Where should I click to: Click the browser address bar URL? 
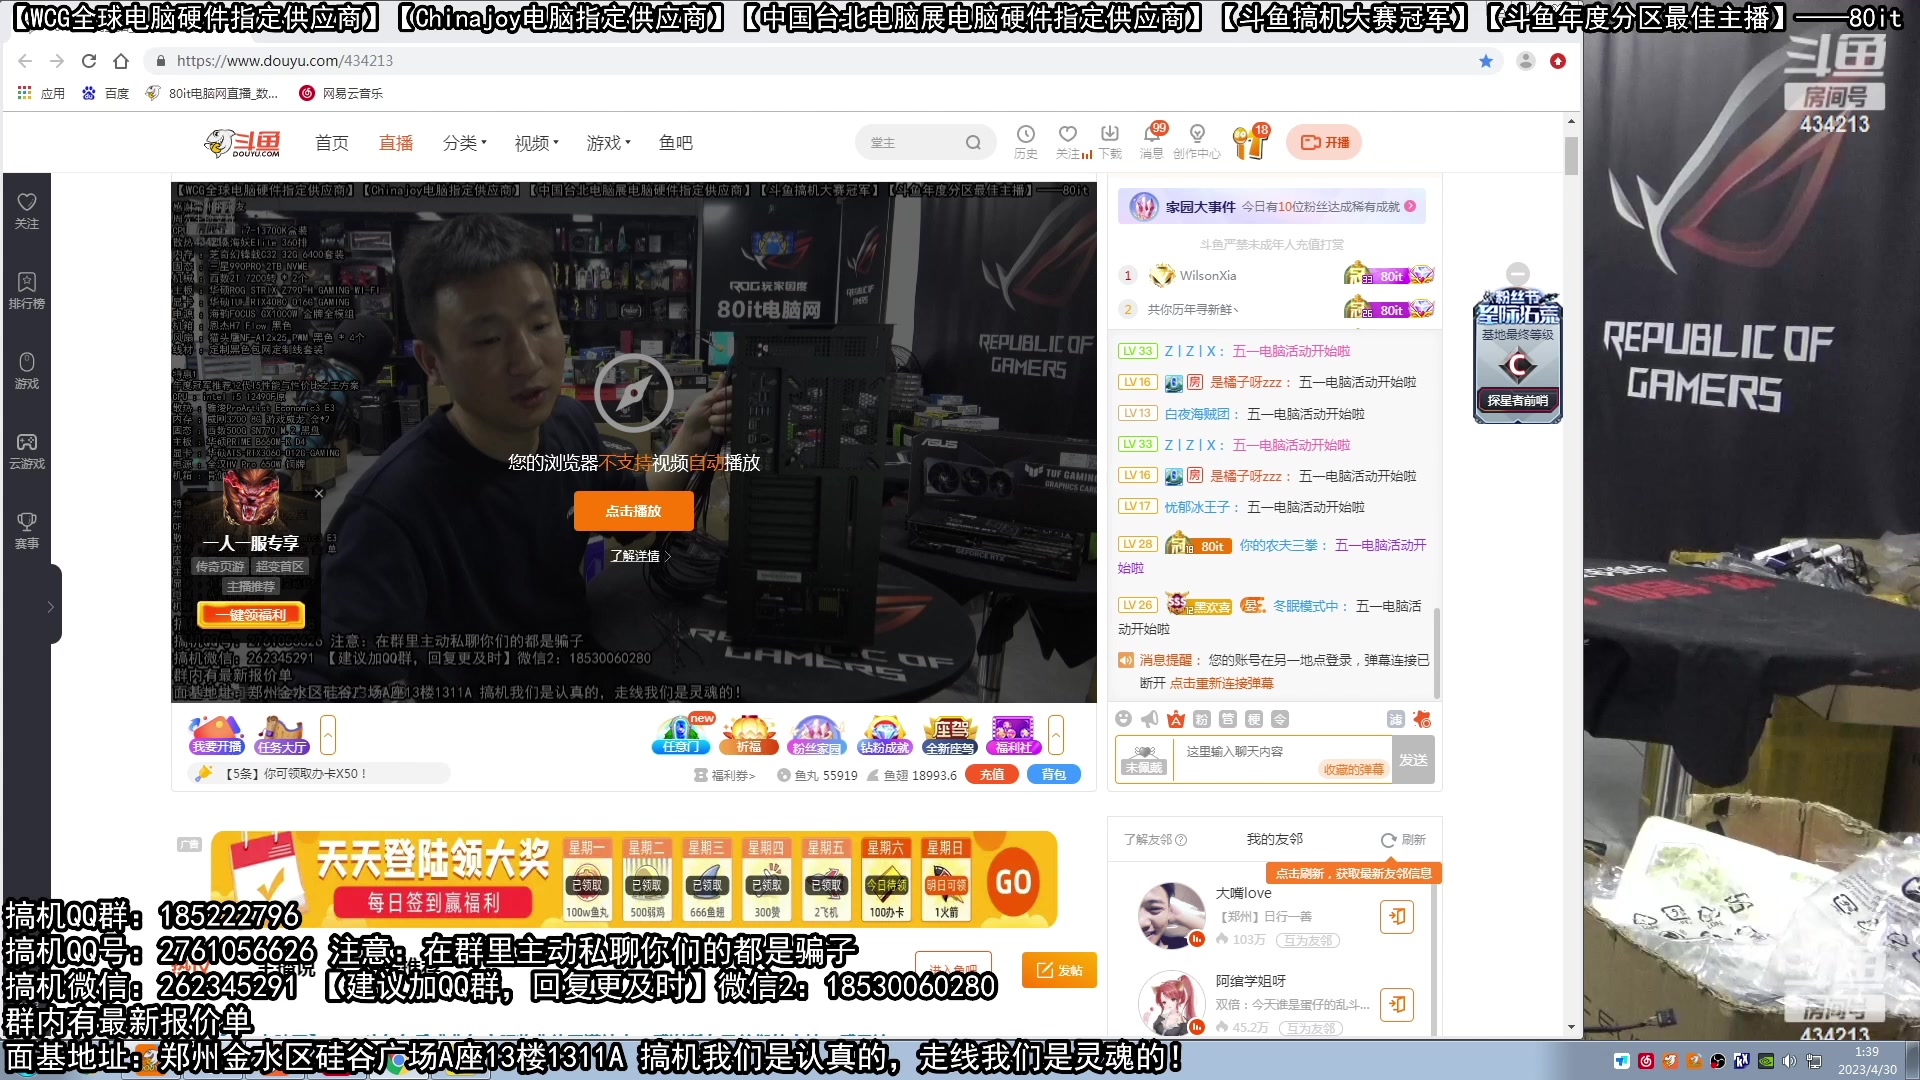click(285, 61)
